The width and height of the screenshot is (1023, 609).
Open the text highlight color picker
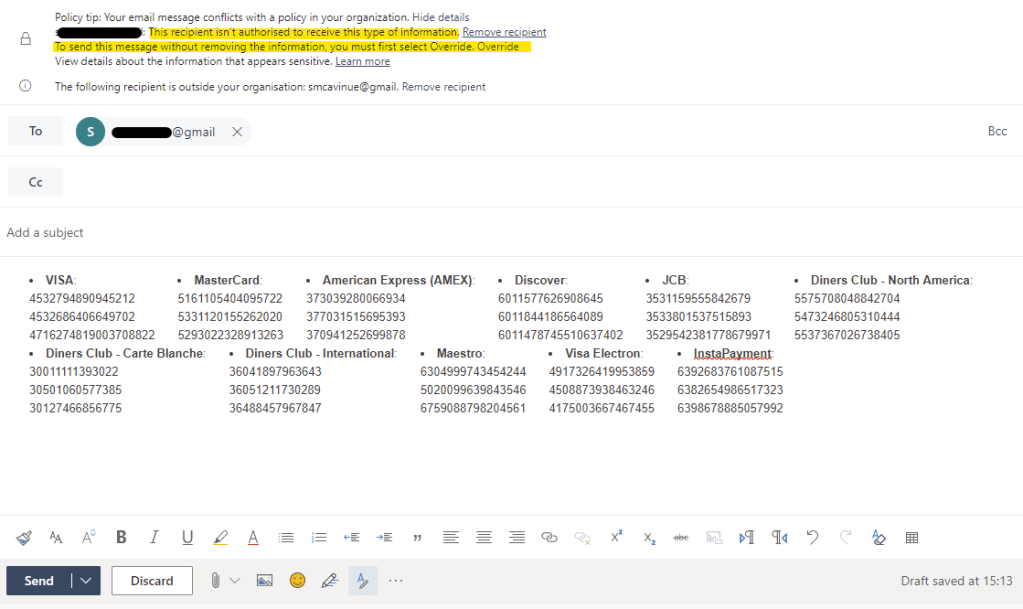pos(220,537)
